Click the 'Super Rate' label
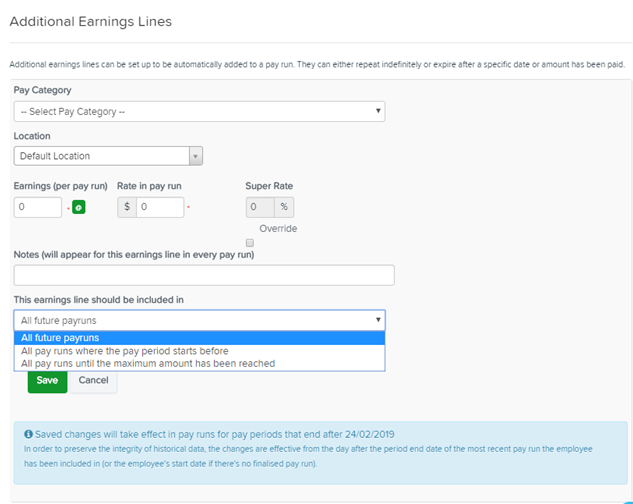 (269, 186)
